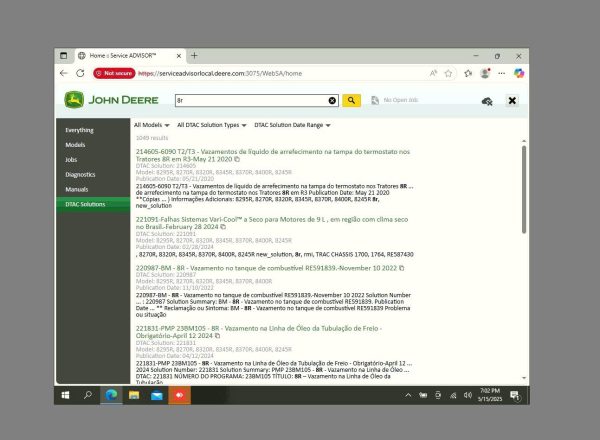600x440 pixels.
Task: Click the network tray icon
Action: (453, 395)
